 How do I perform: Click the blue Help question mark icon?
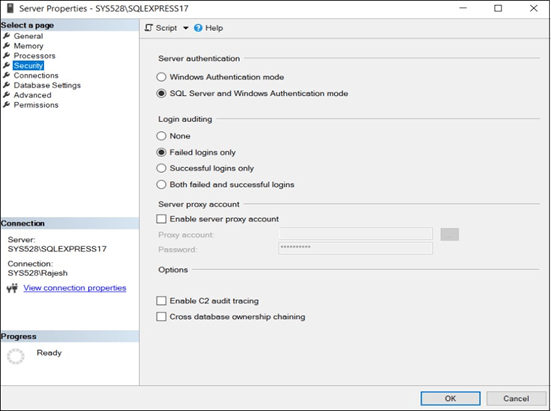click(198, 28)
